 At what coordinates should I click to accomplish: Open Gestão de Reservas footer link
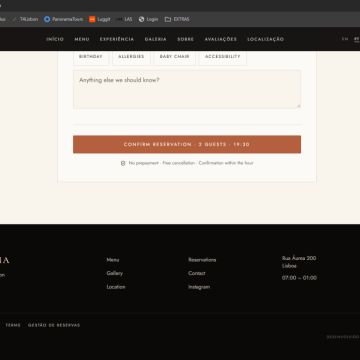54,325
